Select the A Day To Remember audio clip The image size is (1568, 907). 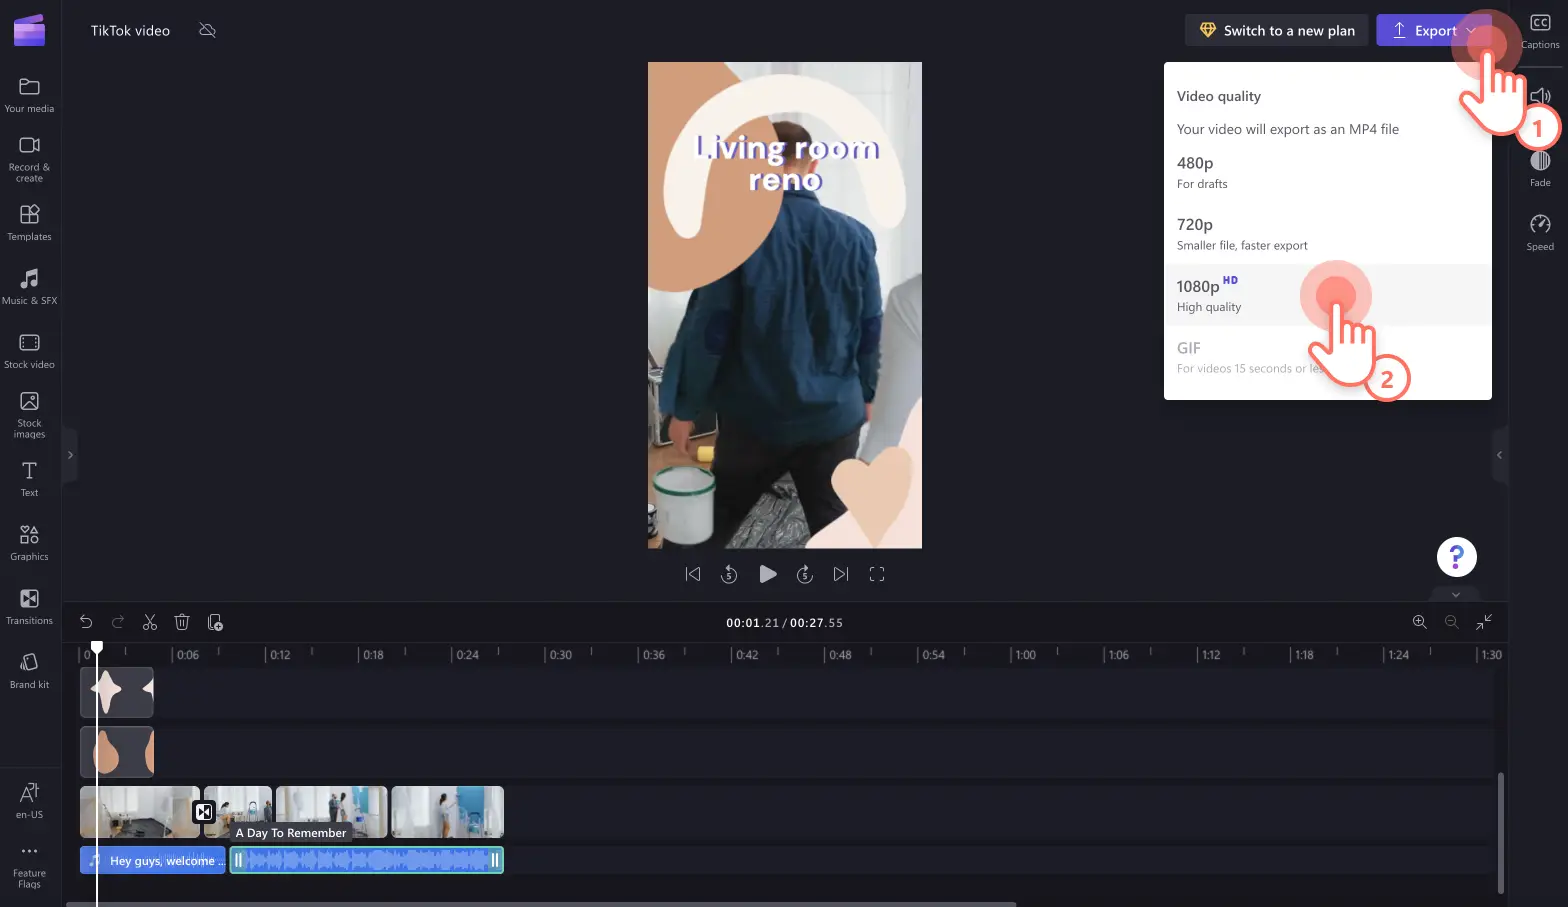click(x=367, y=860)
